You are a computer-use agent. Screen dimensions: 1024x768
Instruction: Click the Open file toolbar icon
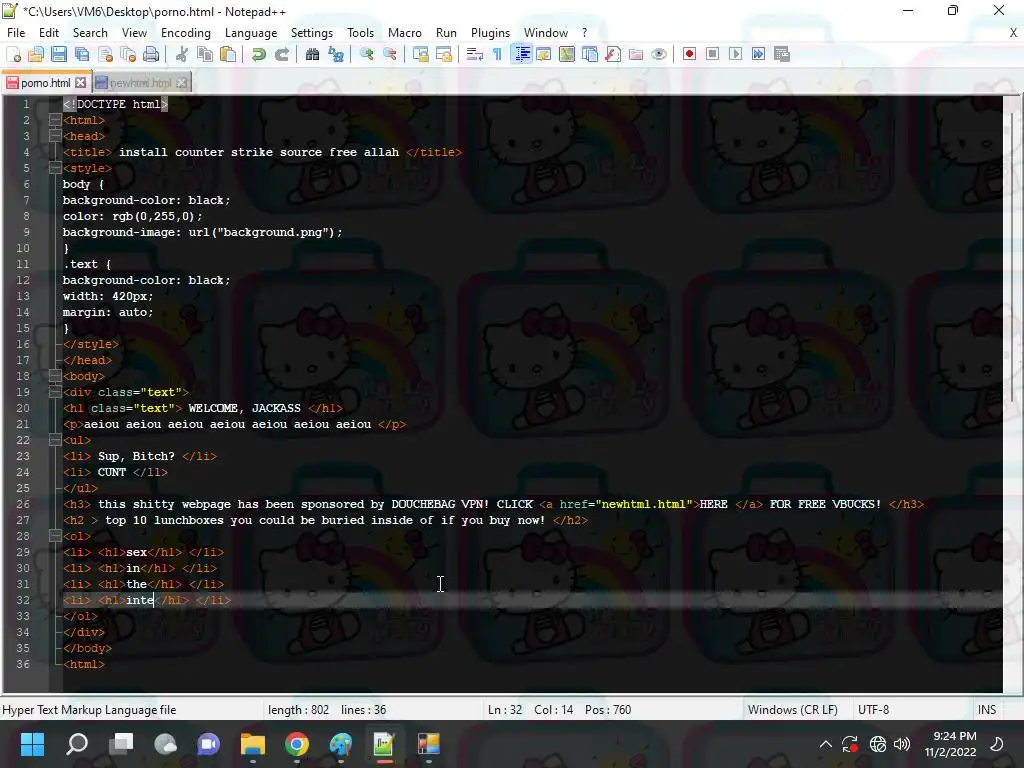click(36, 54)
